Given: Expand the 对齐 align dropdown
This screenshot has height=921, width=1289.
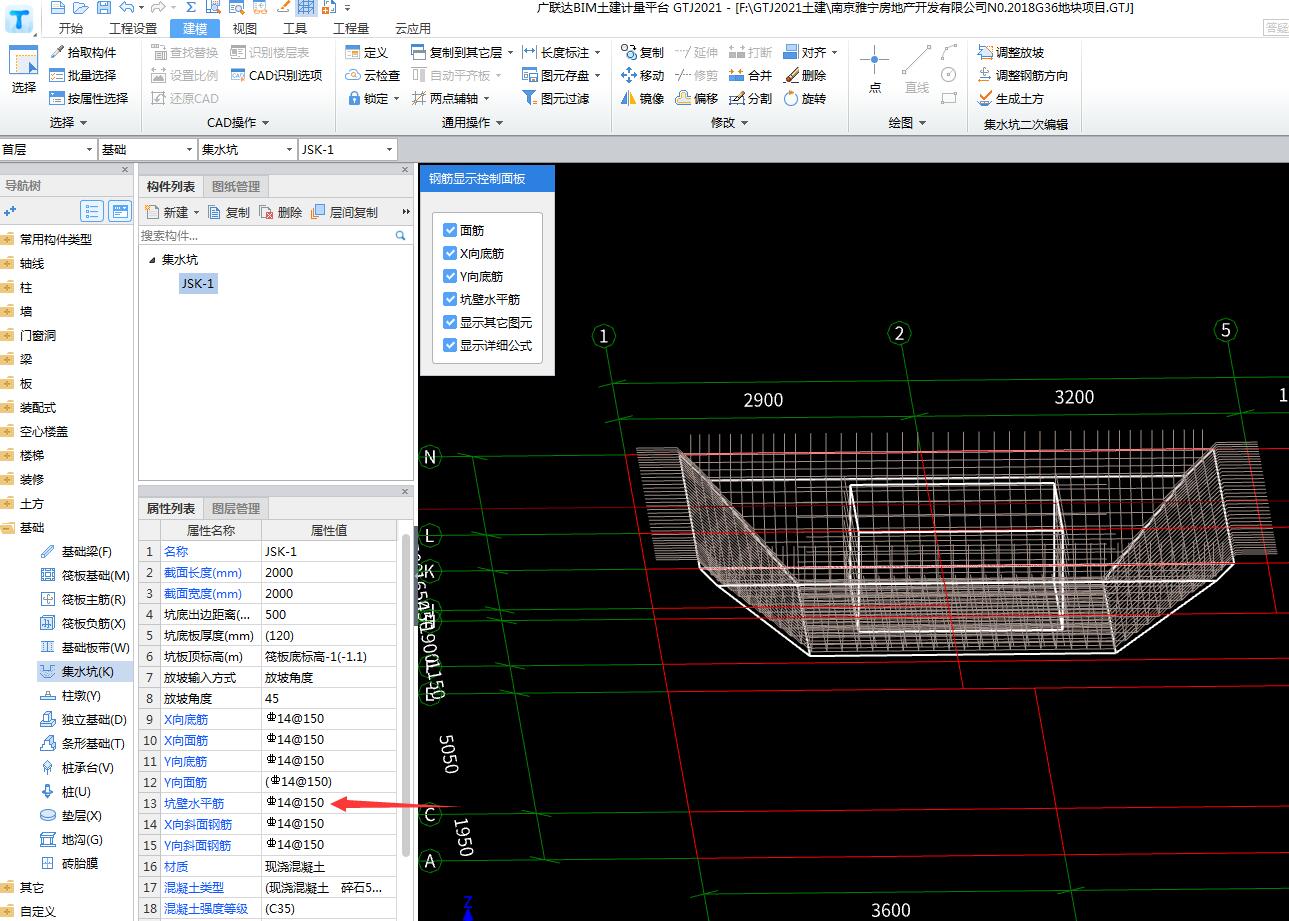Looking at the screenshot, I should click(834, 52).
